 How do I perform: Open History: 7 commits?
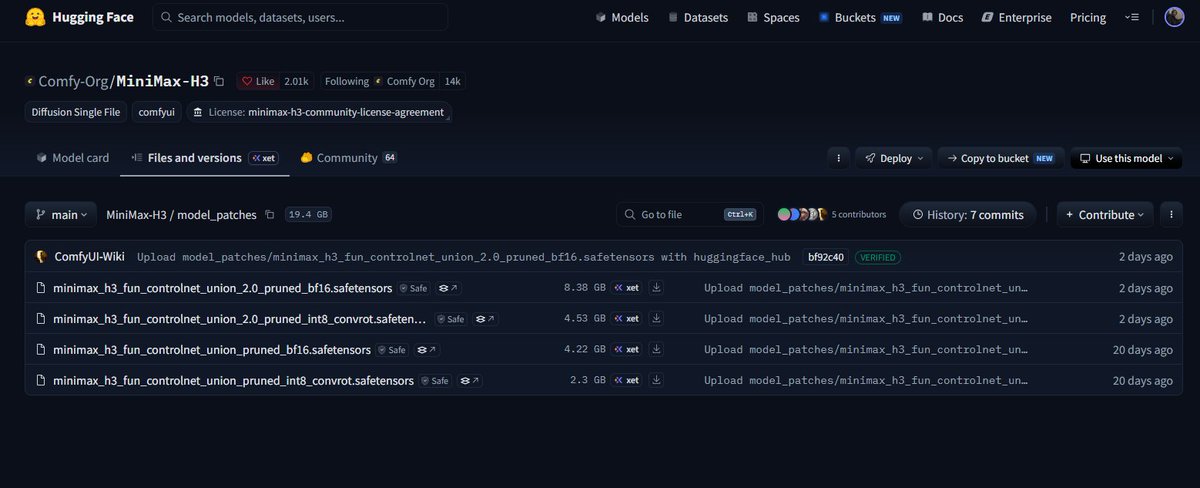968,214
